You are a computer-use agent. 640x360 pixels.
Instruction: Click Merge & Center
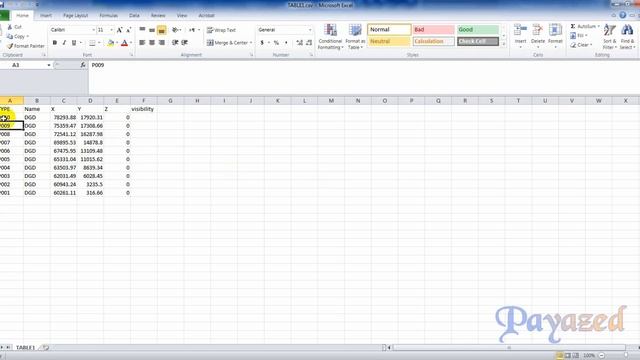227,42
